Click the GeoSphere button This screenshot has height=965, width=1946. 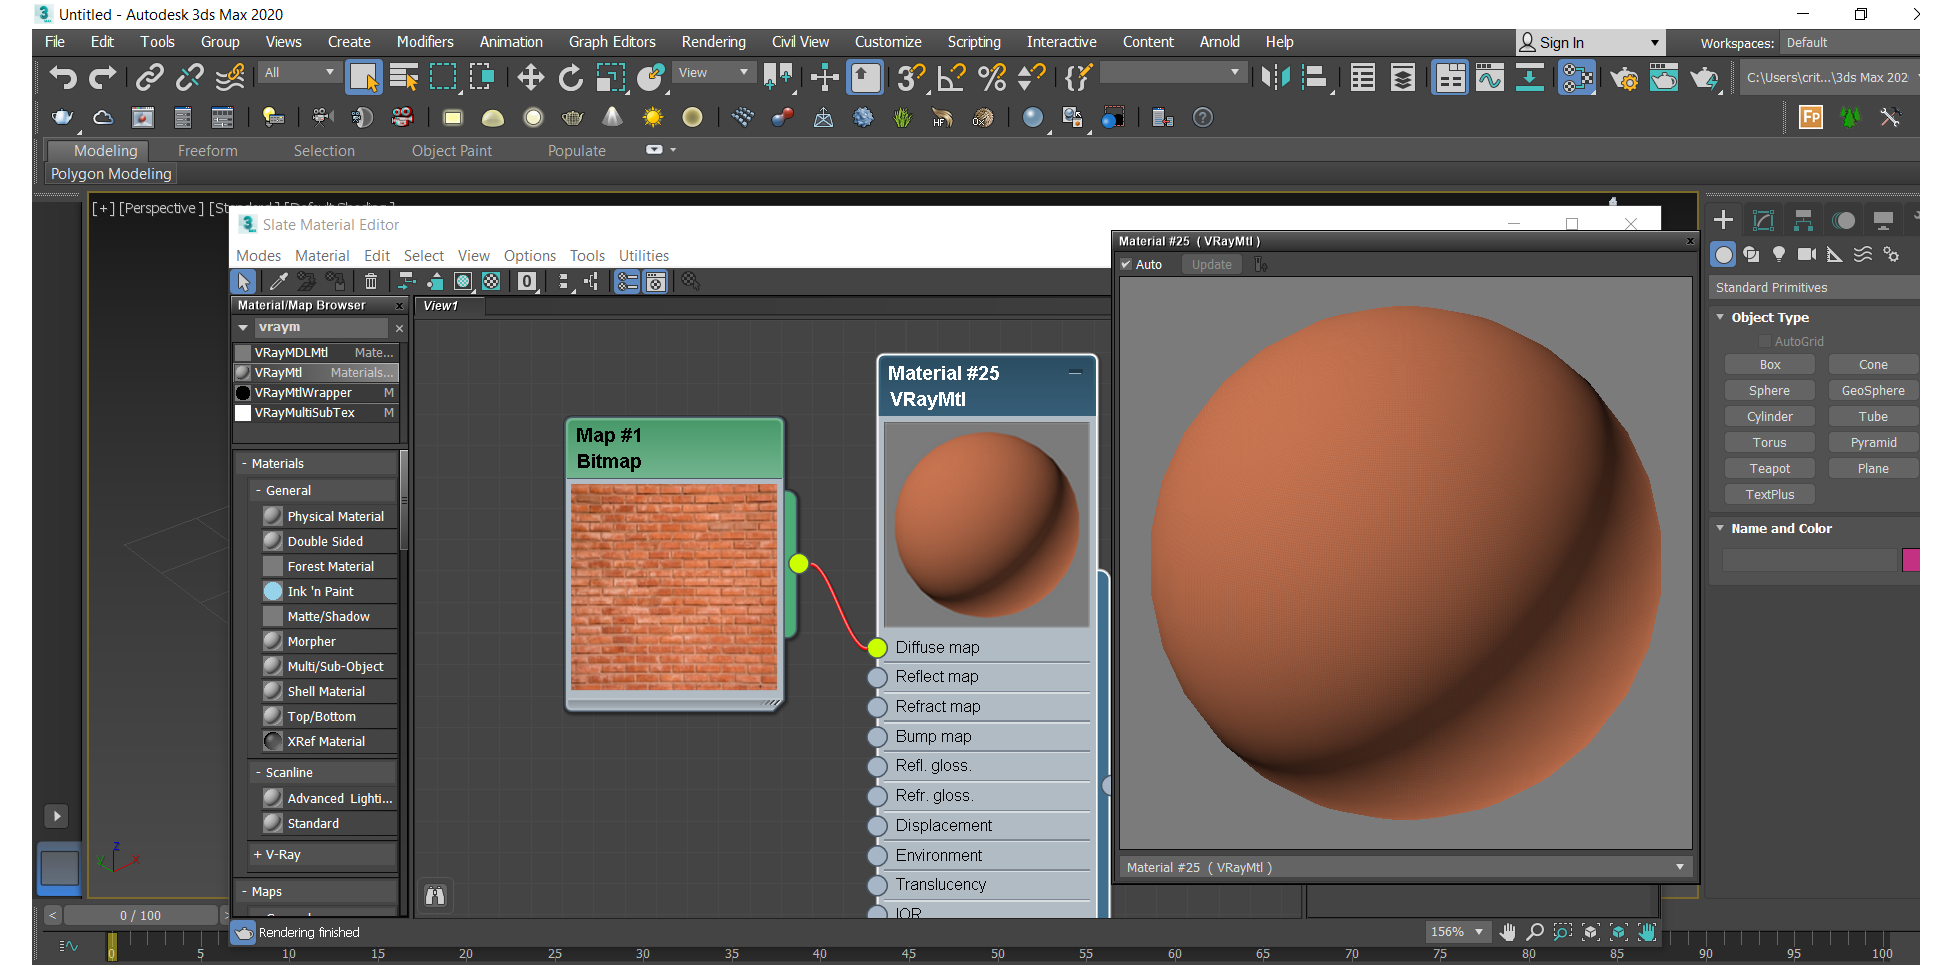1872,391
